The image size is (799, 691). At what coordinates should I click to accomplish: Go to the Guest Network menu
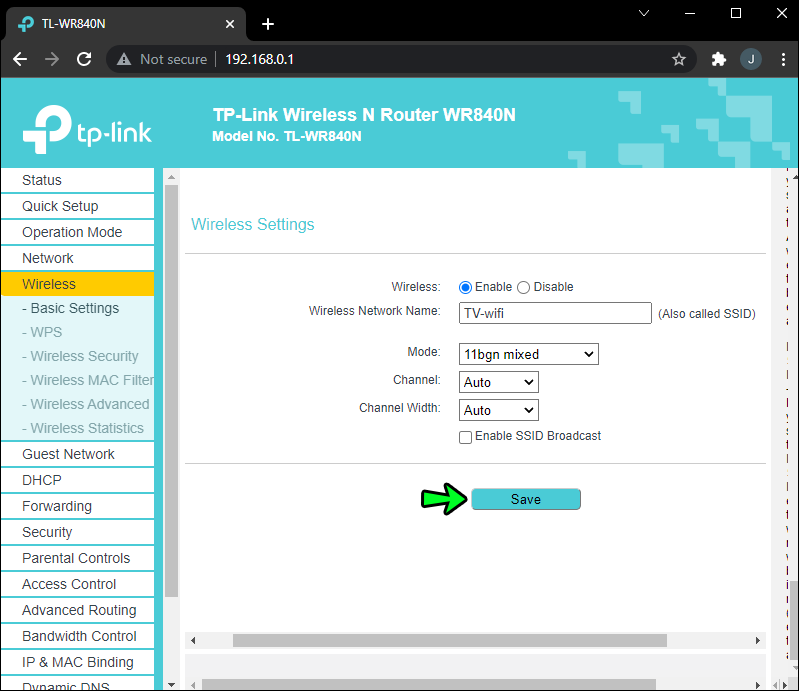(68, 454)
